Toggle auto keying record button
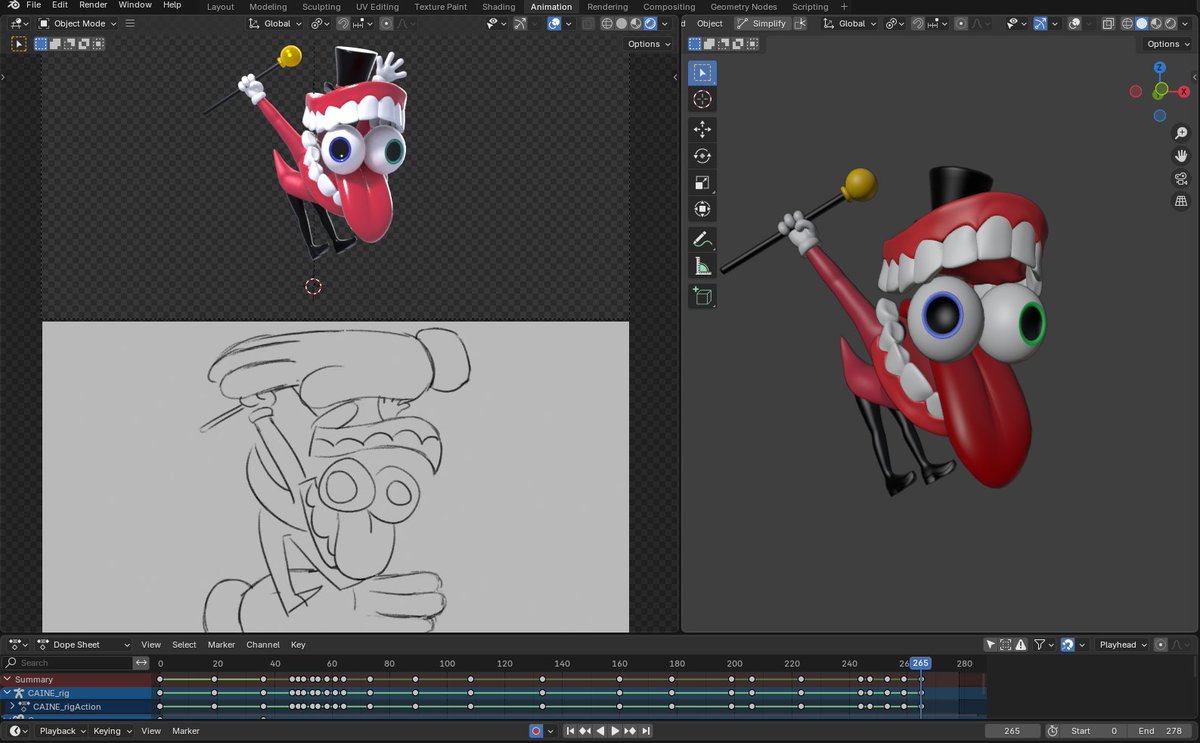This screenshot has width=1200, height=743. (x=536, y=731)
